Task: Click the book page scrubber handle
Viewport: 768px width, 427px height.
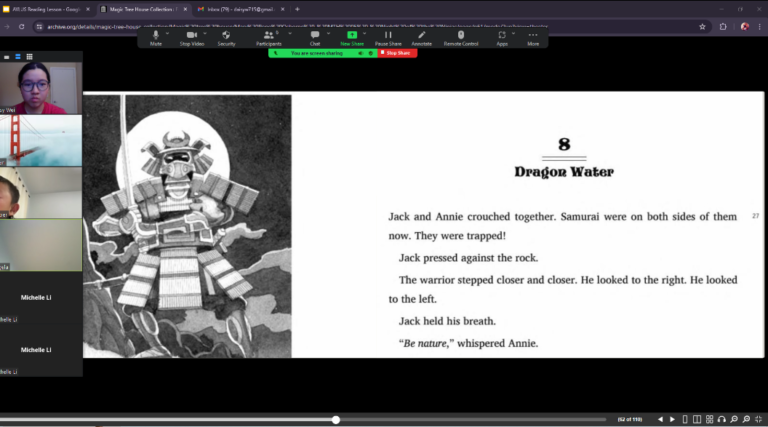Action: 336,420
